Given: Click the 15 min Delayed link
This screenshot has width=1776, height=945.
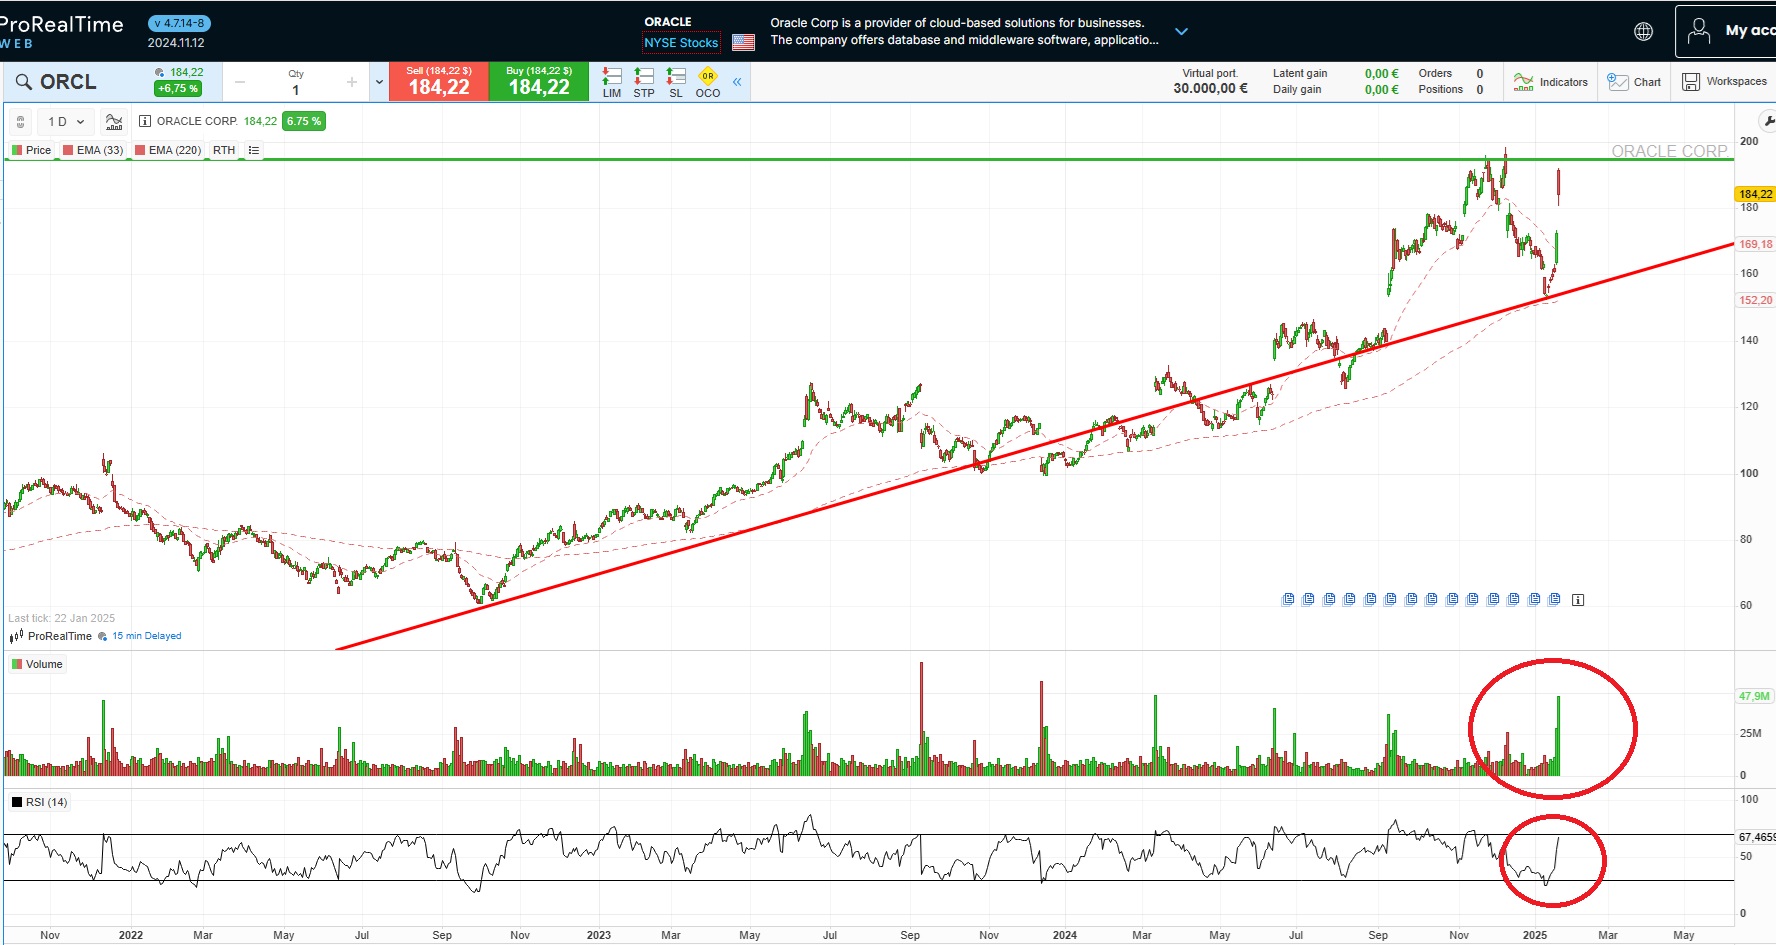Looking at the screenshot, I should [x=145, y=636].
